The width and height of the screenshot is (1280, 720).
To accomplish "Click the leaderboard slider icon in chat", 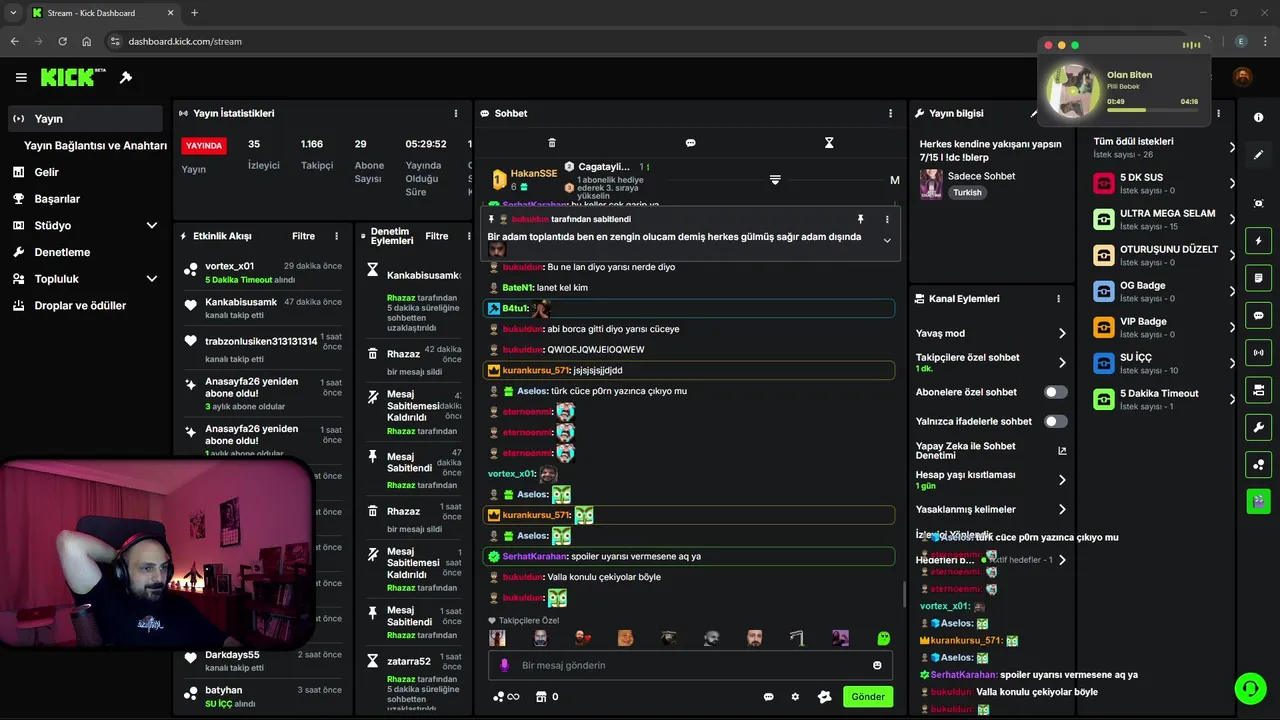I will [x=775, y=180].
